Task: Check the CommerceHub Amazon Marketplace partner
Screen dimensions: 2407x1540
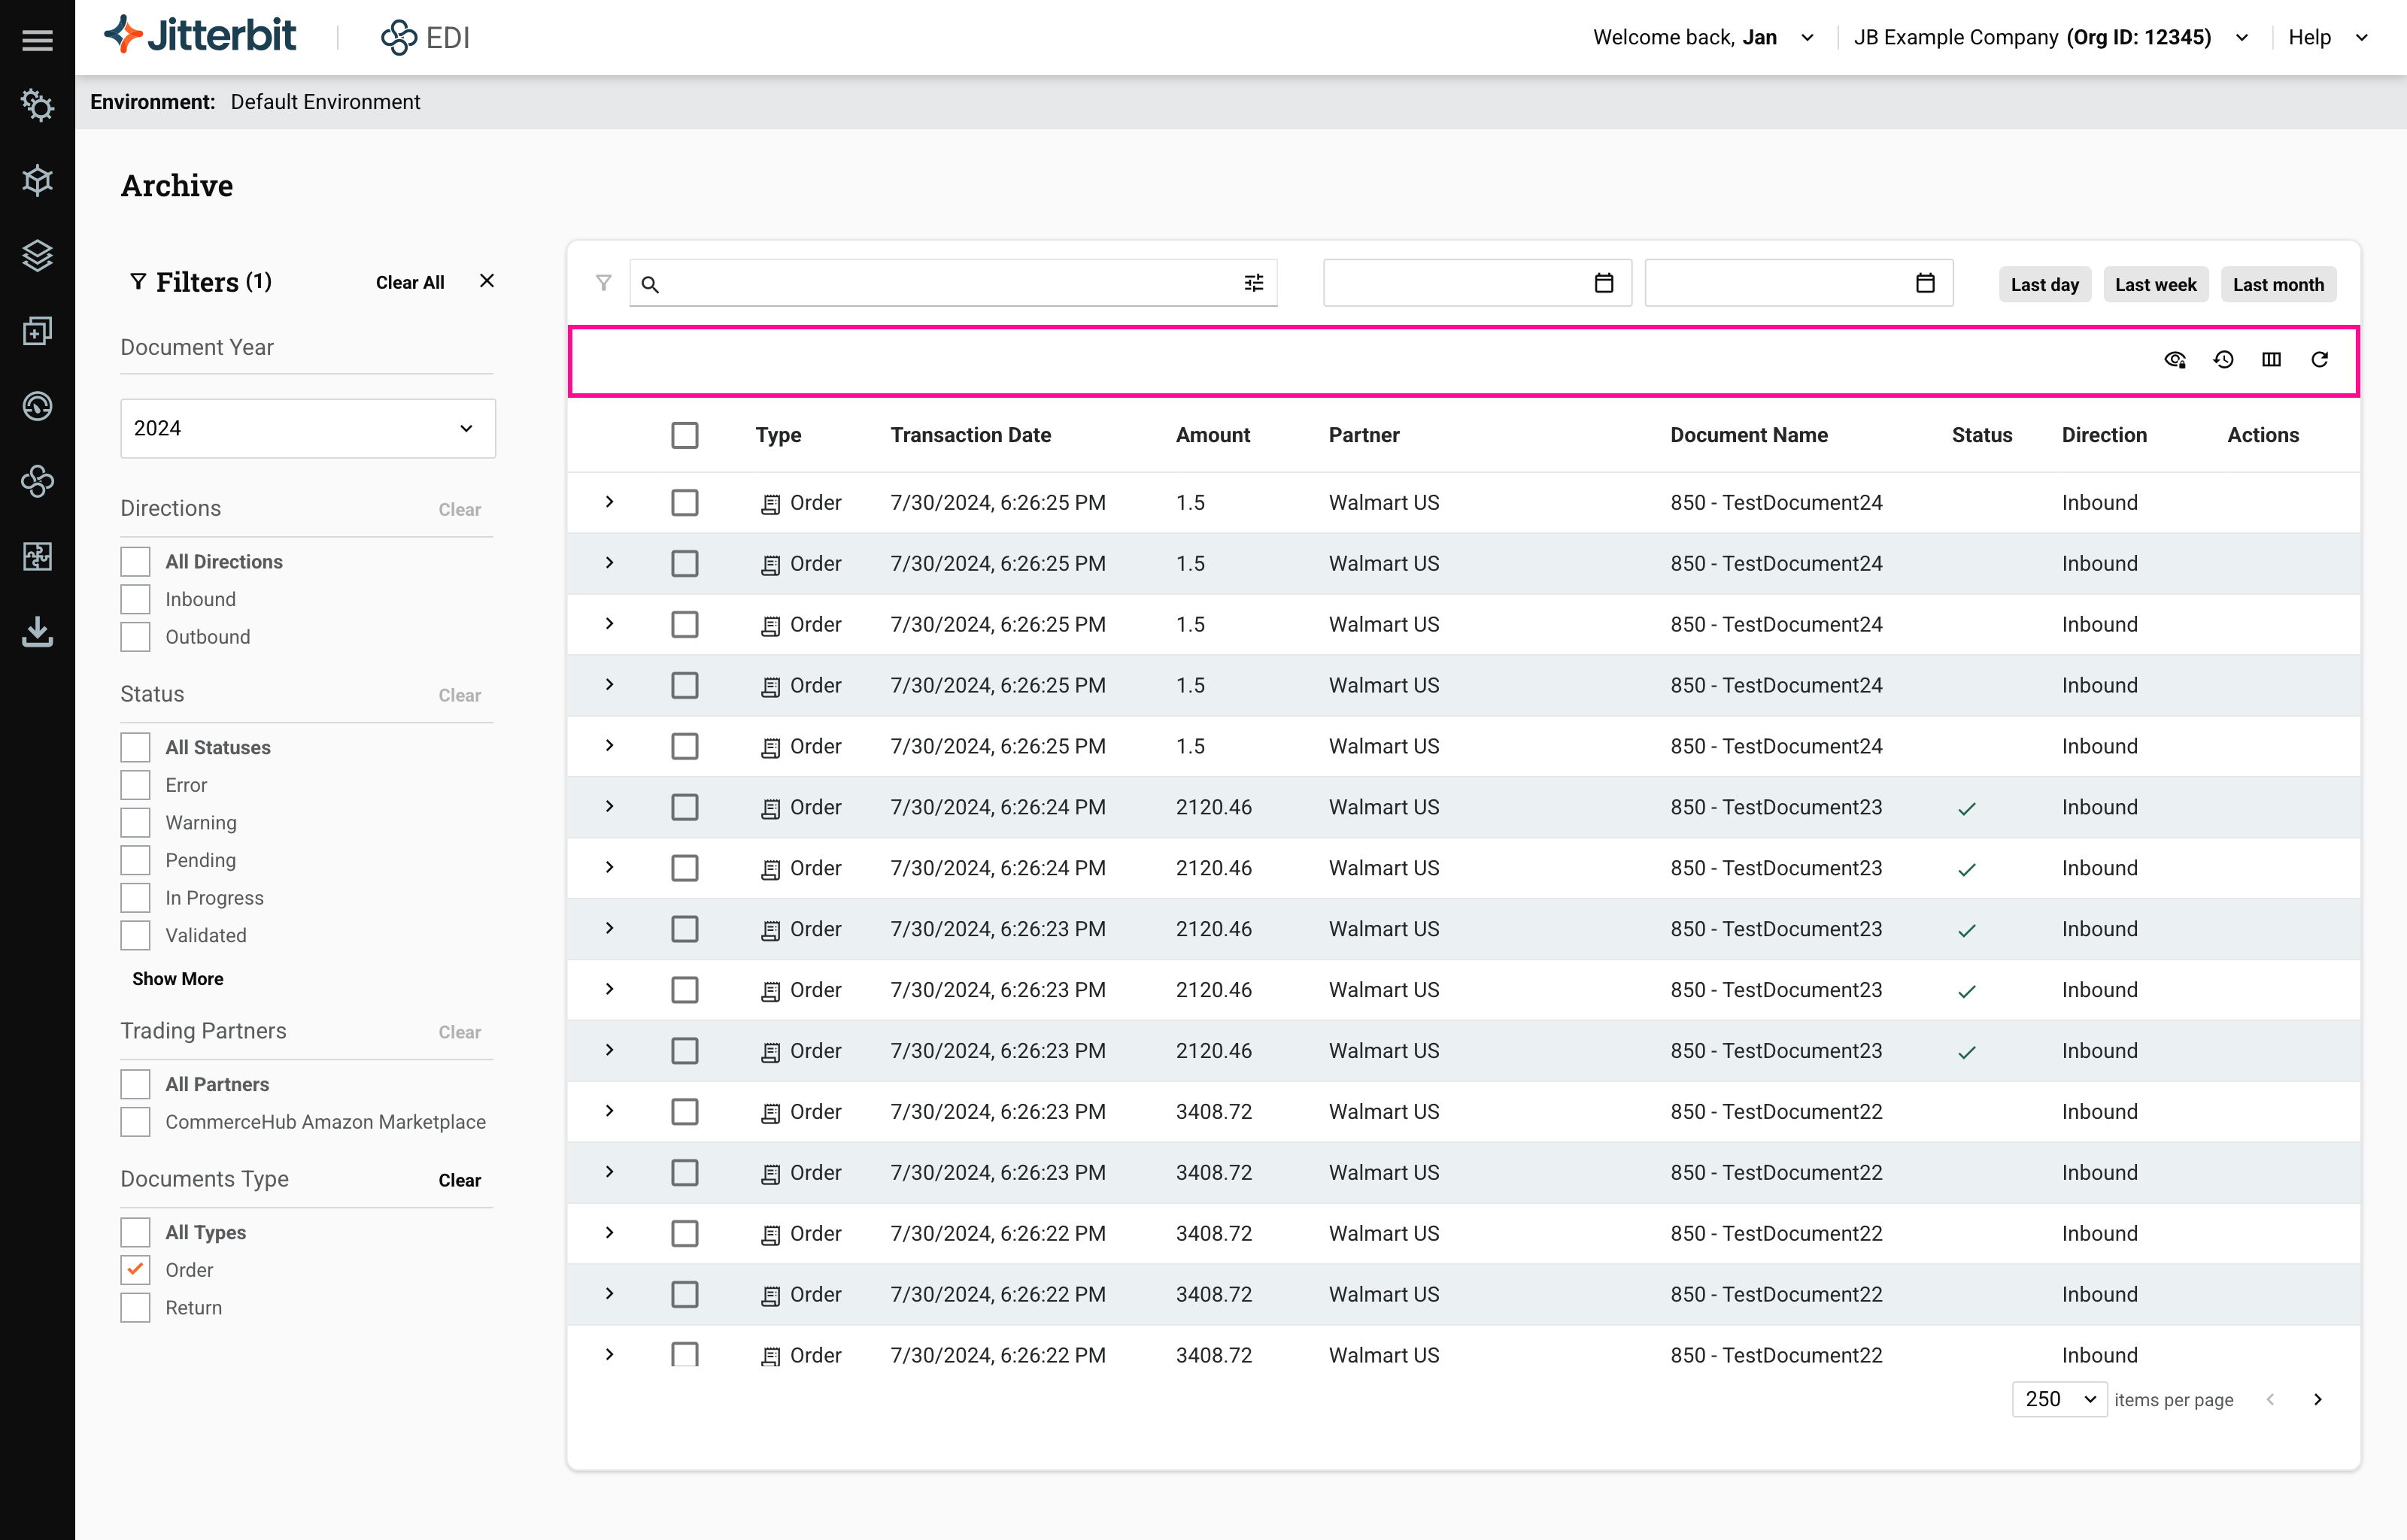Action: click(x=135, y=1122)
